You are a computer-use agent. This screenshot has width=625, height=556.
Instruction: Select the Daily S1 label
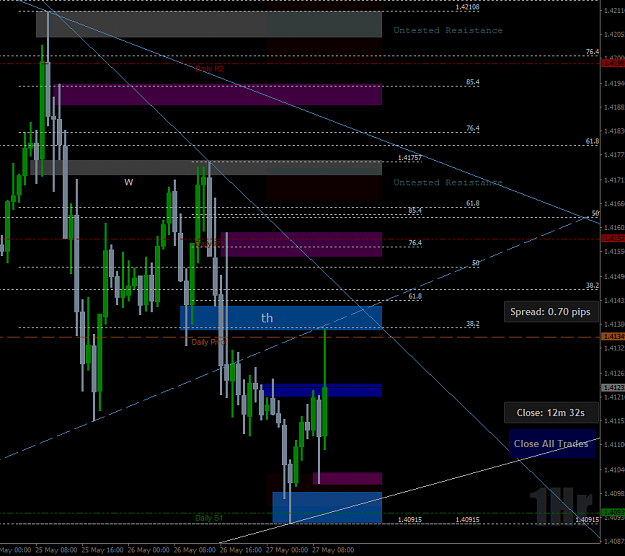tap(209, 518)
